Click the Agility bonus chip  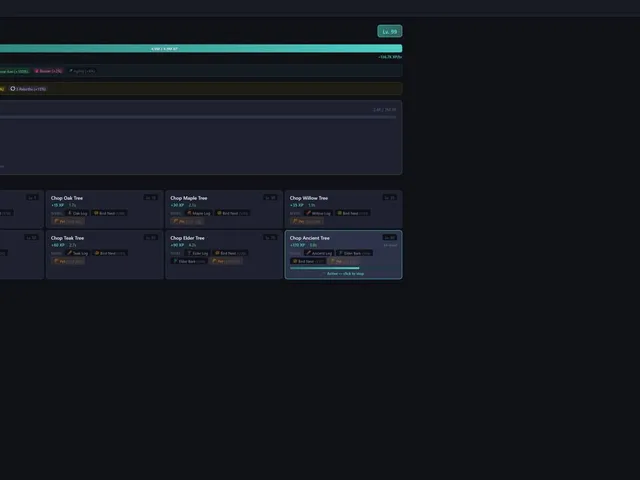coord(82,71)
